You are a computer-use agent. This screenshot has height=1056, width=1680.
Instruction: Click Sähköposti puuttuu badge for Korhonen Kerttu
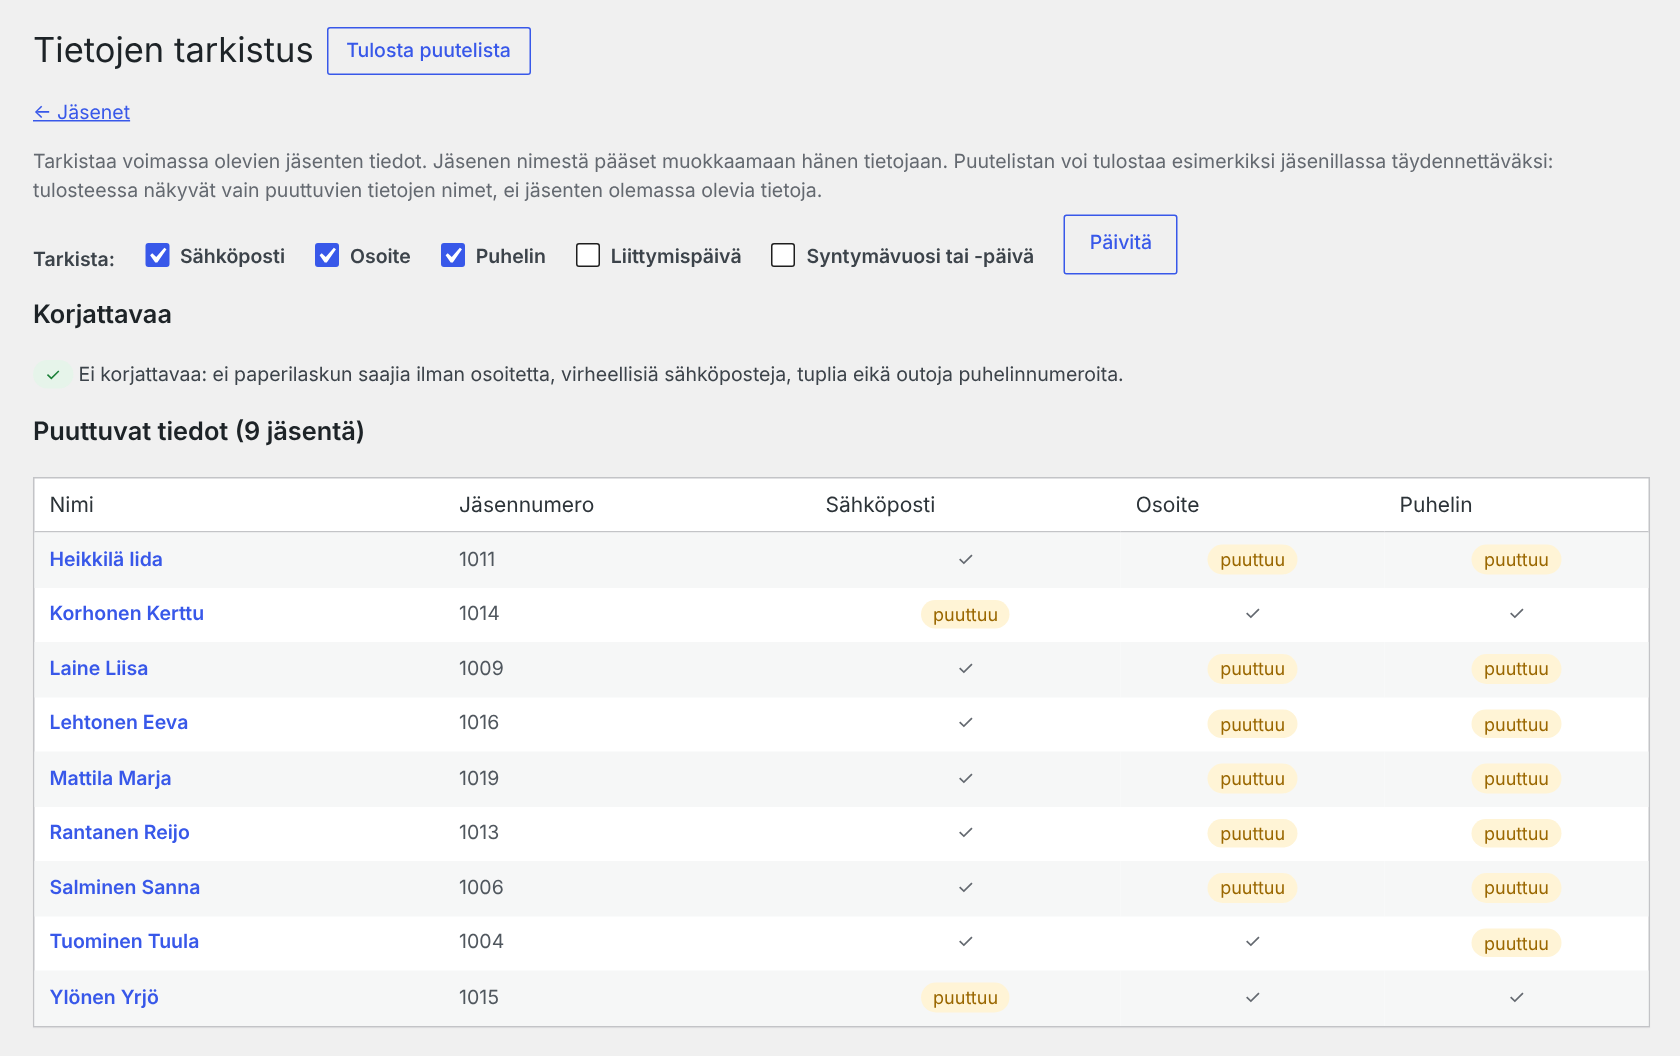(x=965, y=614)
